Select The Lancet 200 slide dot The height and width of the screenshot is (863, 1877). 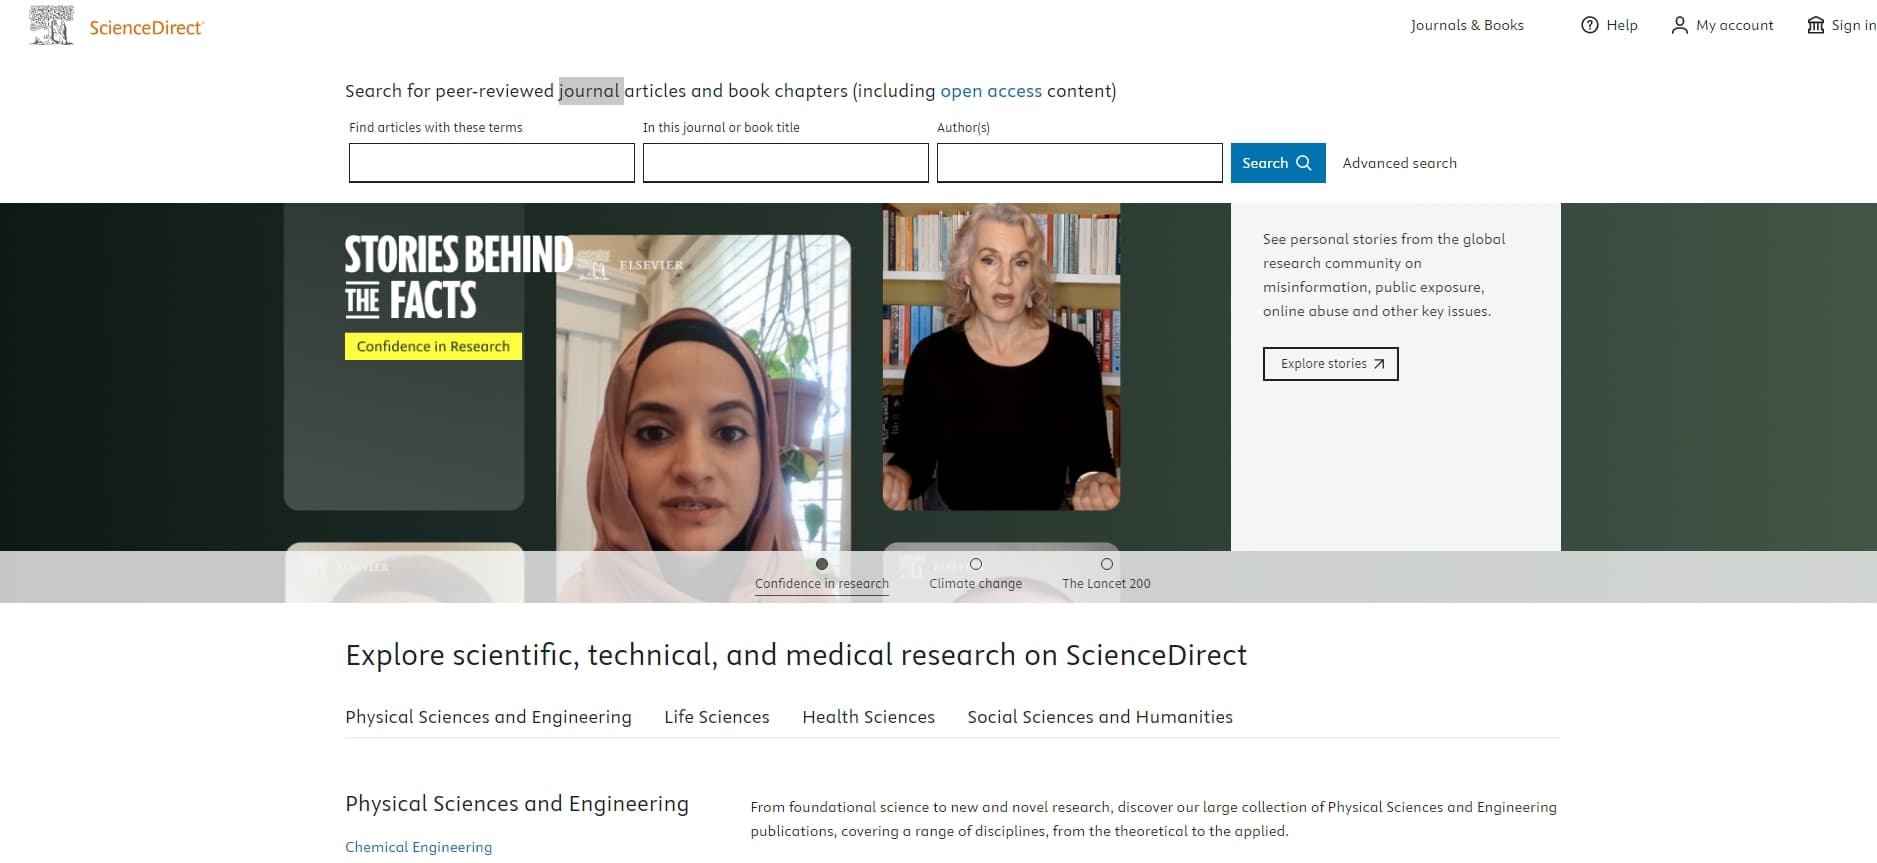[x=1107, y=564]
